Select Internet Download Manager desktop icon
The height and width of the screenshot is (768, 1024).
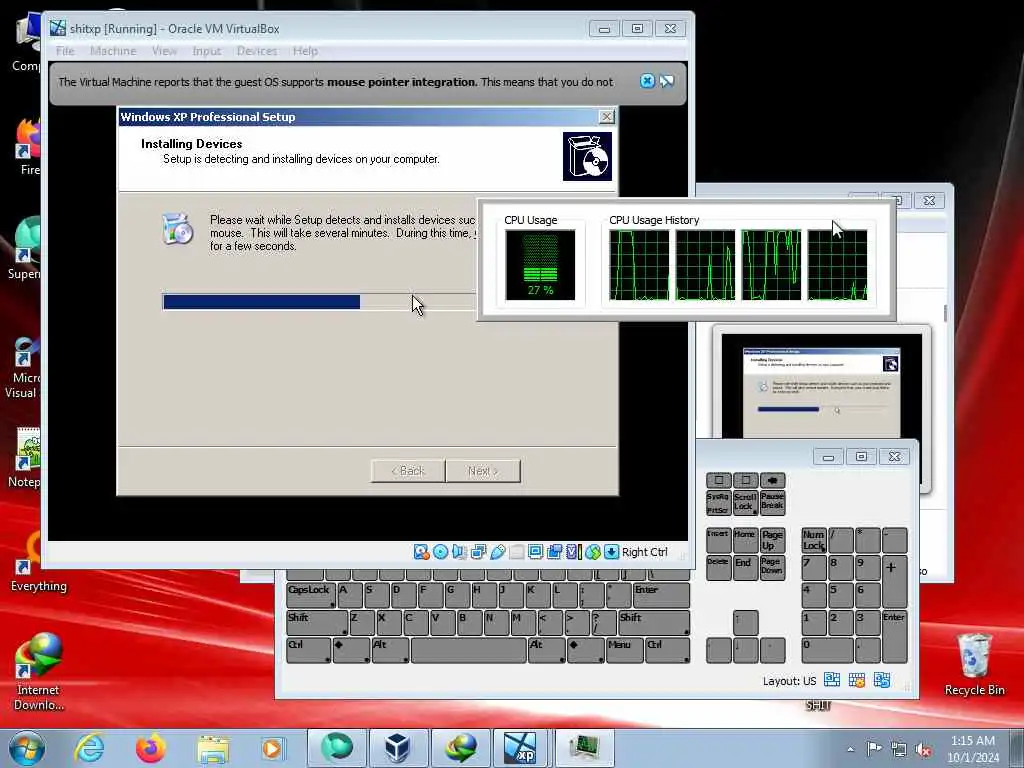pyautogui.click(x=39, y=673)
